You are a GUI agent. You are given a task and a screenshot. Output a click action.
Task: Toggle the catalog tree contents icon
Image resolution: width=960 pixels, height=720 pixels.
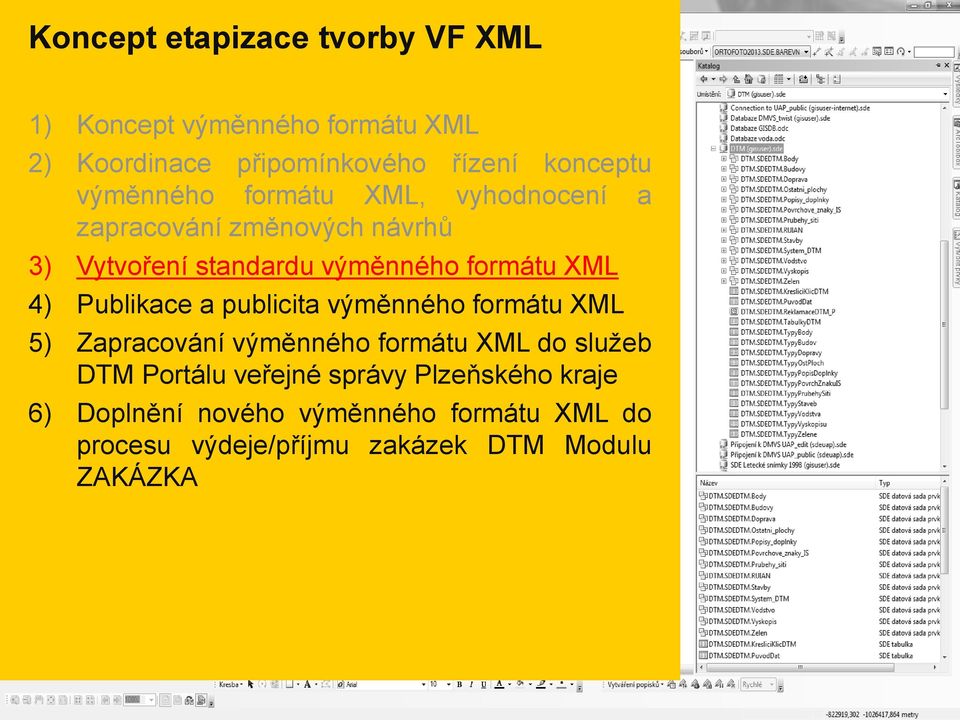(x=820, y=79)
